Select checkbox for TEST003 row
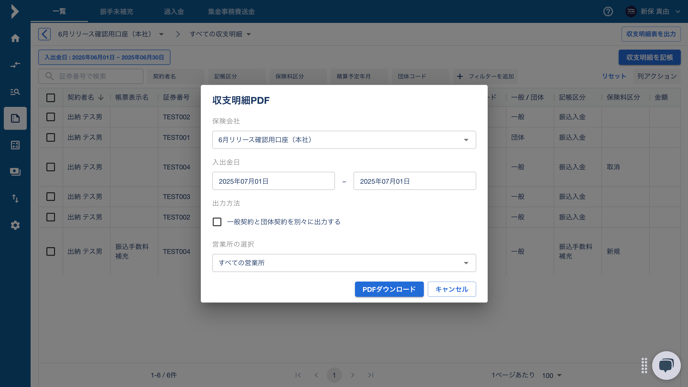688x387 pixels. click(x=50, y=197)
